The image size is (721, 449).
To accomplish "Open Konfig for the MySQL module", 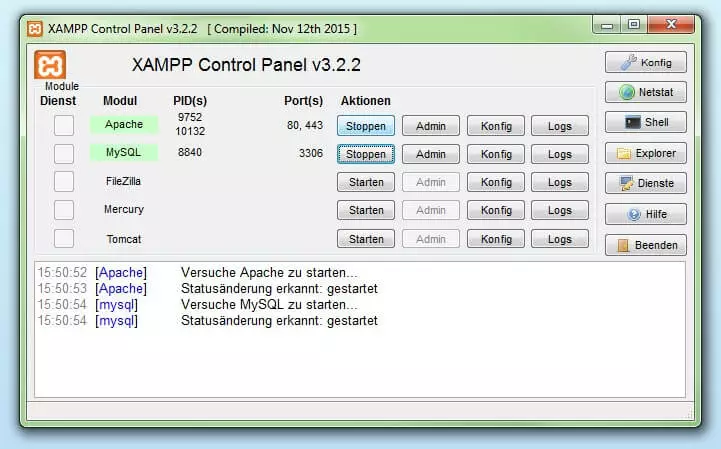I will click(x=496, y=154).
